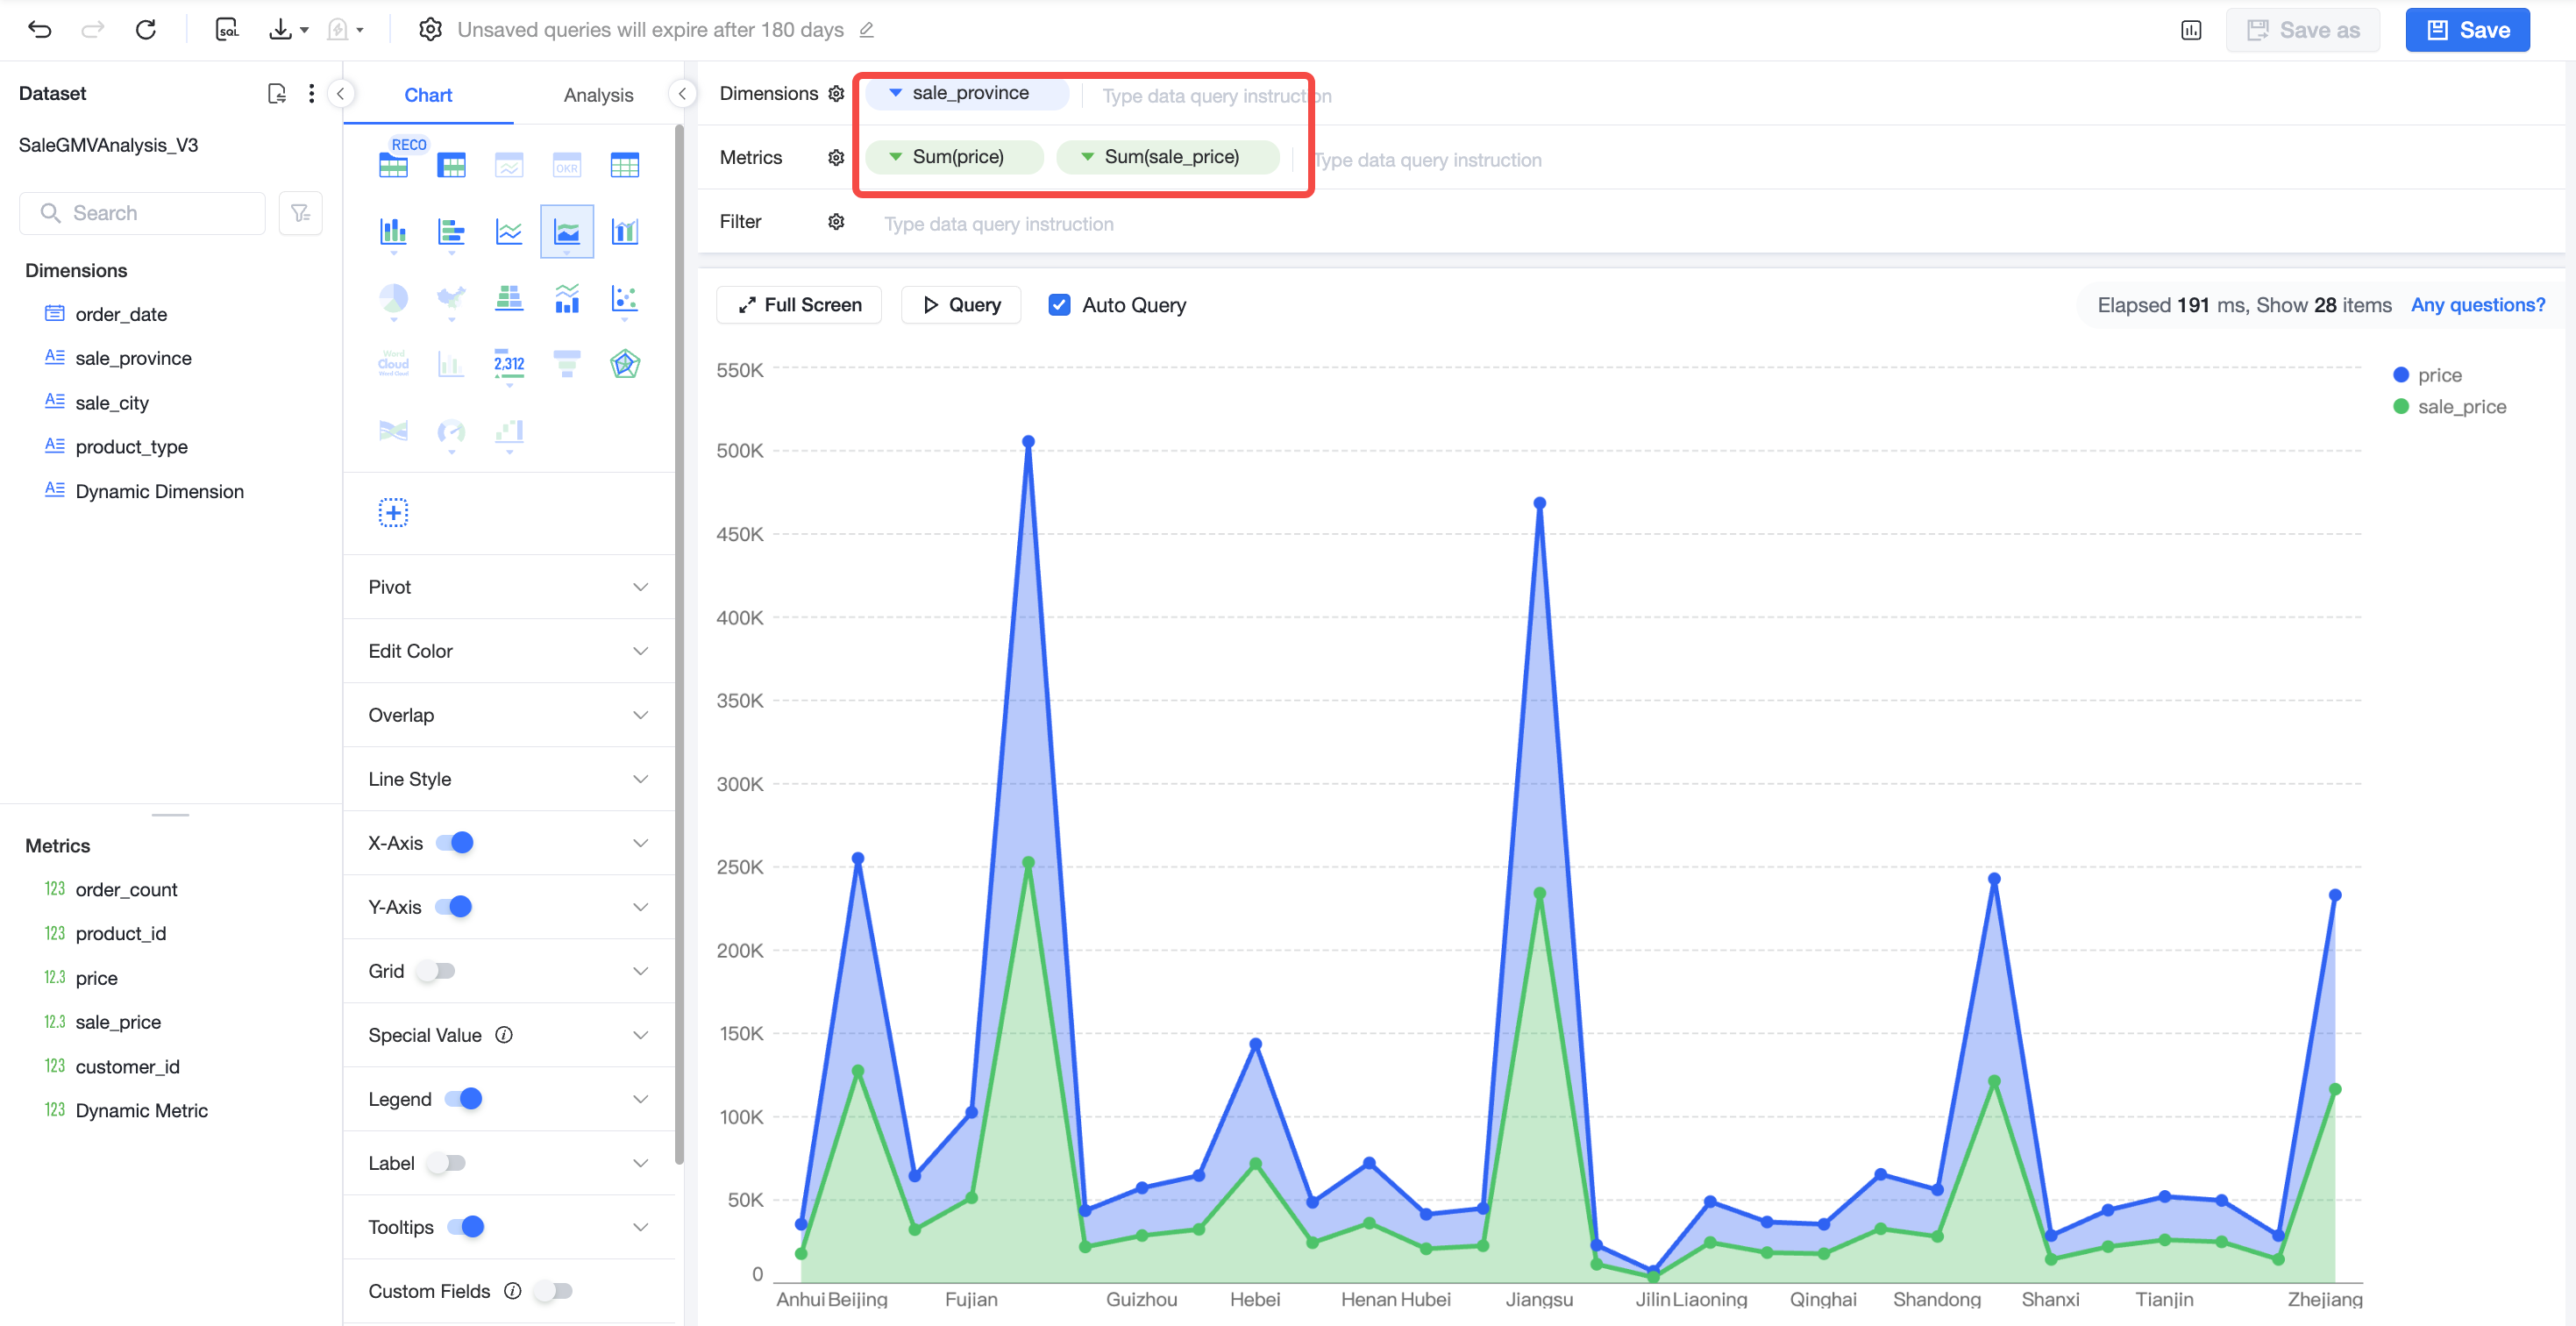The height and width of the screenshot is (1326, 2576).
Task: Uncheck the Auto Query checkbox
Action: point(1059,305)
